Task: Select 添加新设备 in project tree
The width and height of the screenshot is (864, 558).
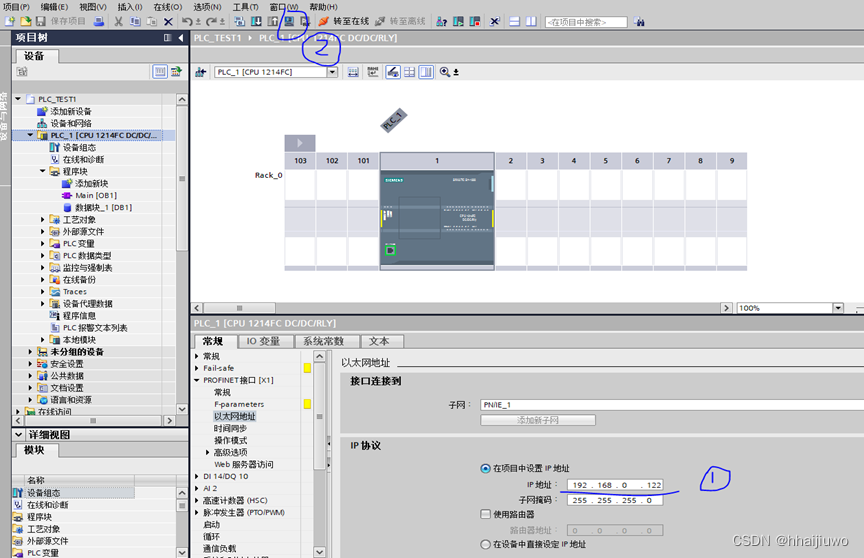Action: (x=71, y=111)
